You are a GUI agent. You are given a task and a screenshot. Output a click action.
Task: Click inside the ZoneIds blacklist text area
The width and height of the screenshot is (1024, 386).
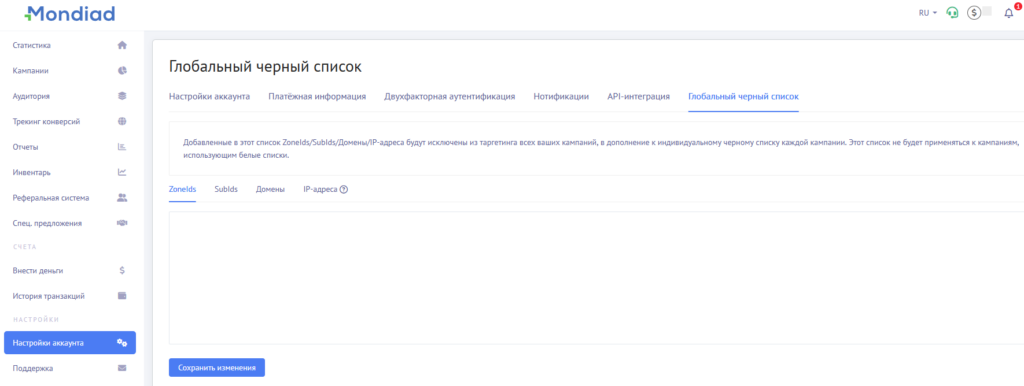(x=596, y=278)
